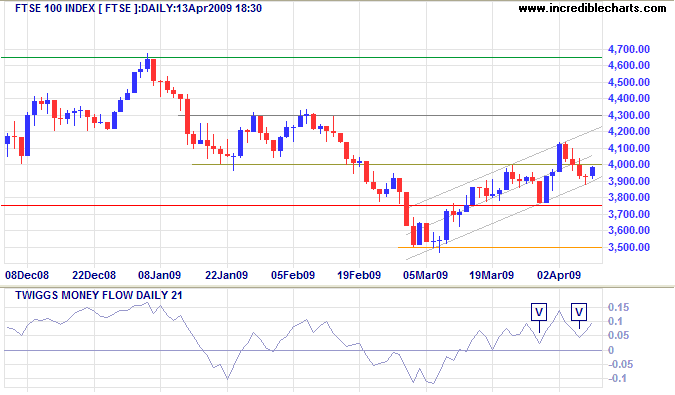Open the www.incrediblecharts.com link
Image resolution: width=675 pixels, height=395 pixels.
tap(592, 8)
